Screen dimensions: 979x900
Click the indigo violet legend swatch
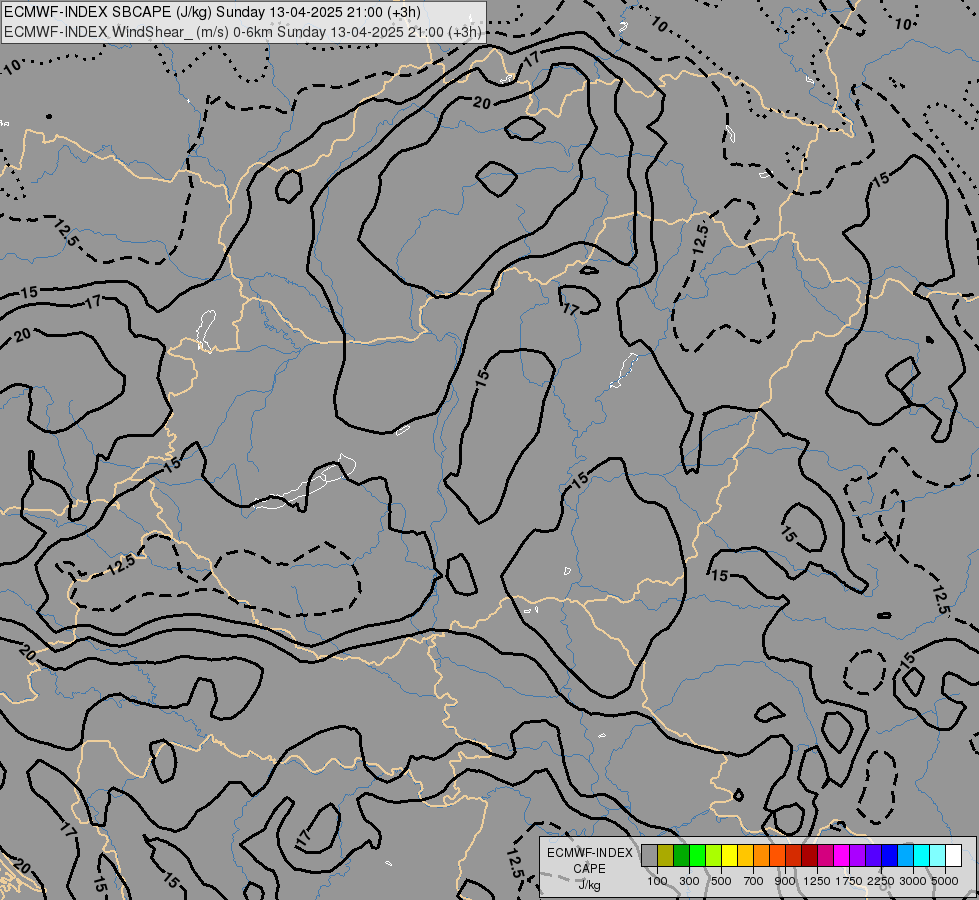click(x=874, y=855)
